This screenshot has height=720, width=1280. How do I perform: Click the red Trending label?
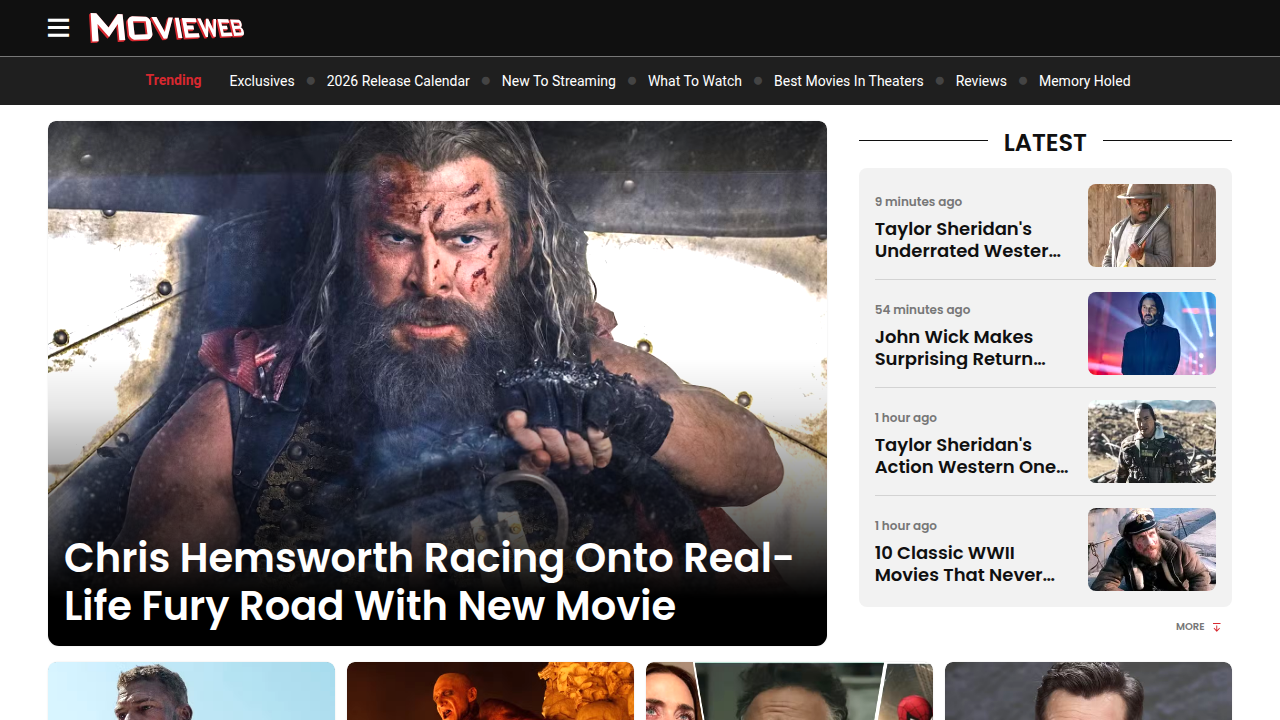tap(174, 80)
